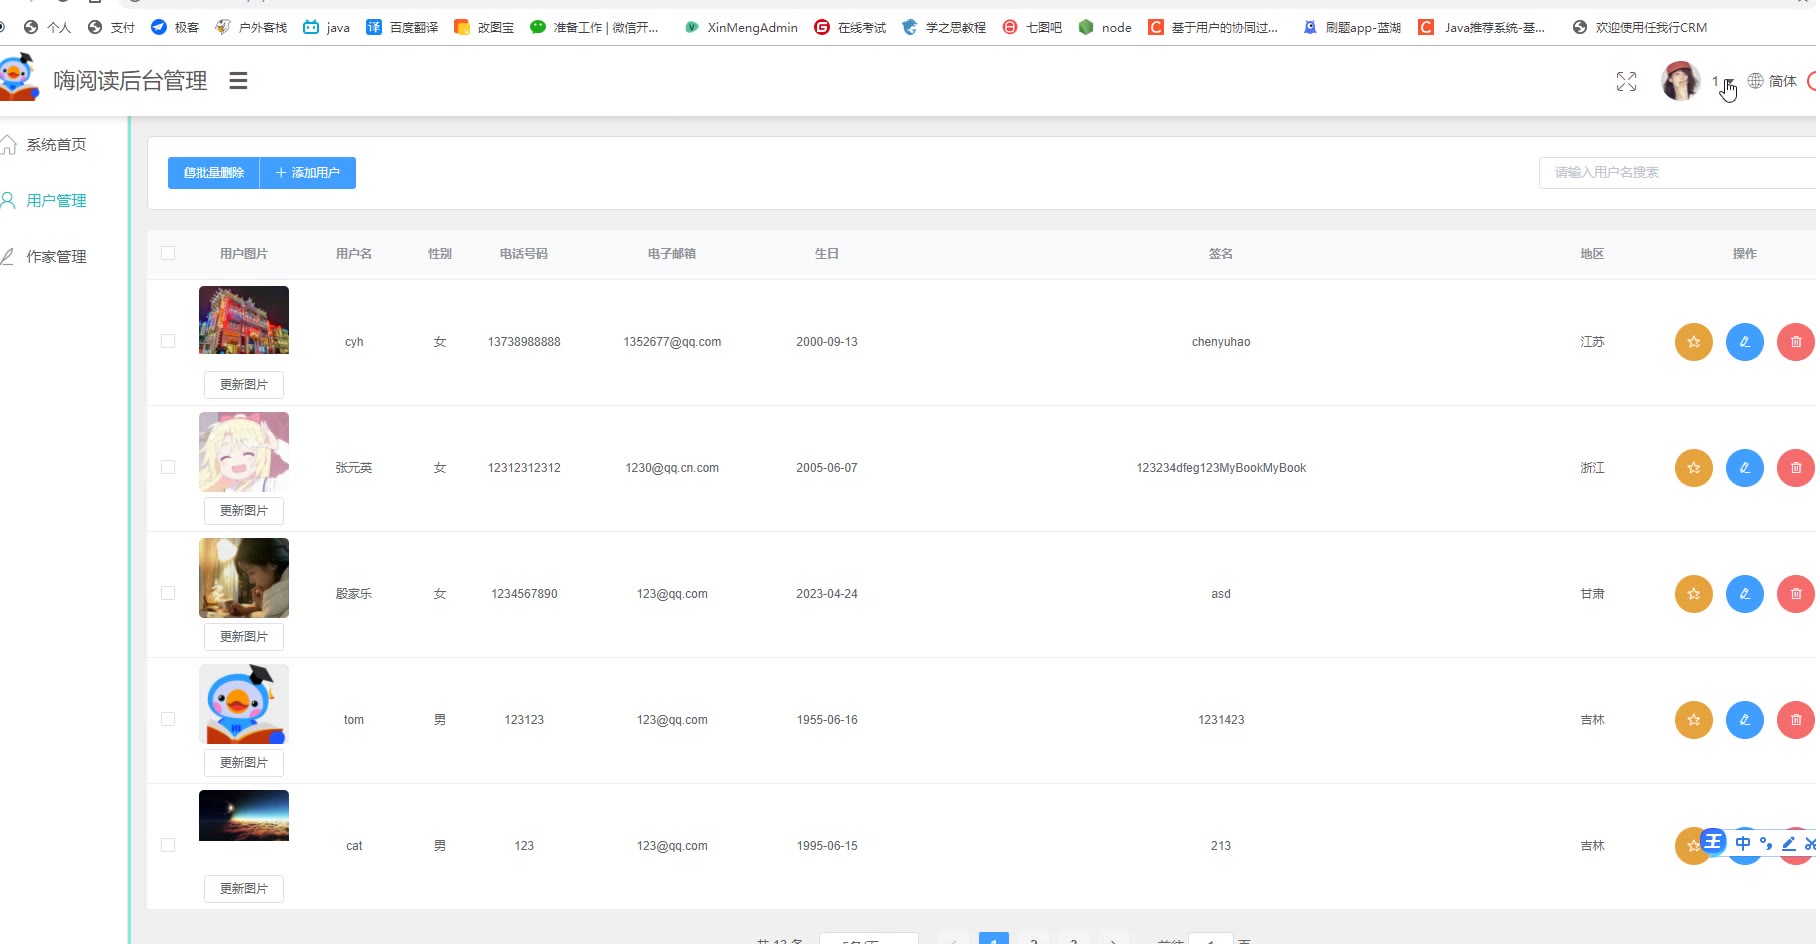Click the username 殷家乐 cell

[x=354, y=594]
